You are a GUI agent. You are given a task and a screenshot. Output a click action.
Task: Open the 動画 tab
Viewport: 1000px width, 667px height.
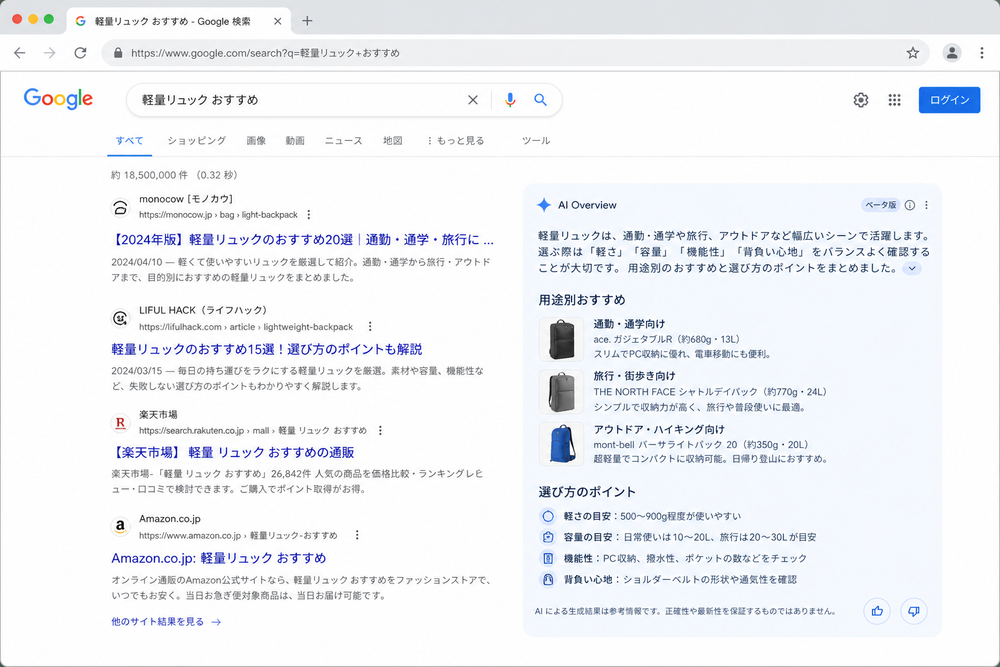click(x=295, y=140)
